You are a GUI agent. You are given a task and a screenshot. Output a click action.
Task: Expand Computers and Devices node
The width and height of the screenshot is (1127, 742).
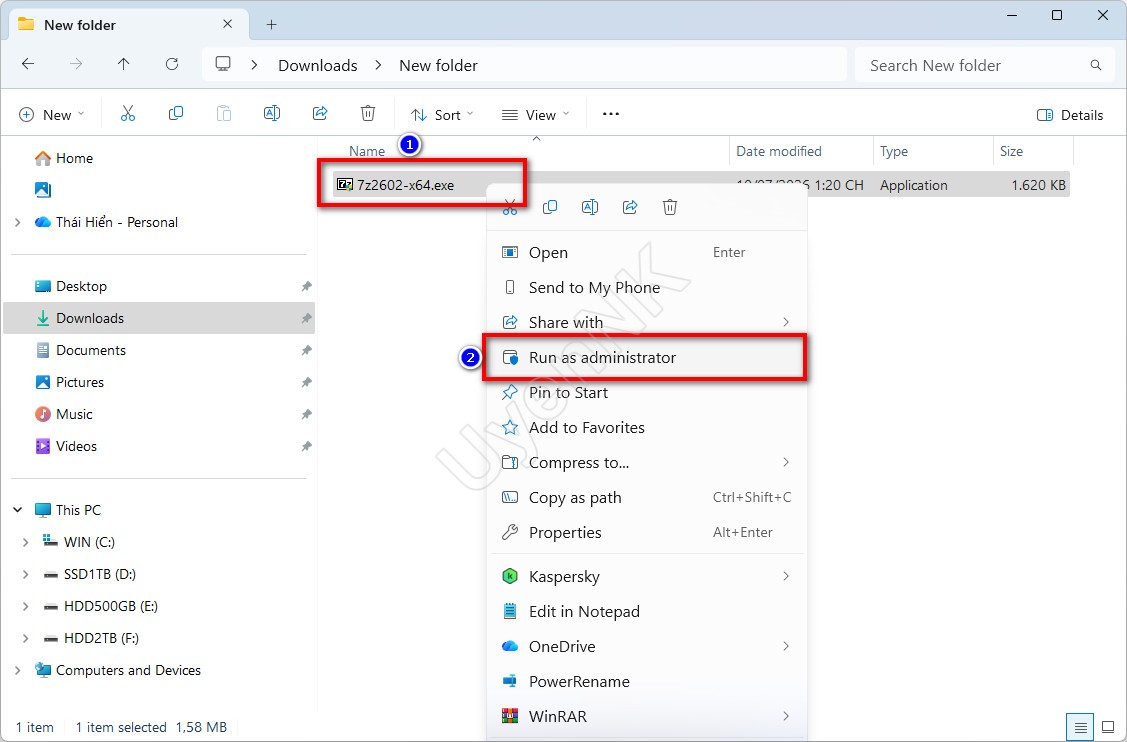coord(18,670)
